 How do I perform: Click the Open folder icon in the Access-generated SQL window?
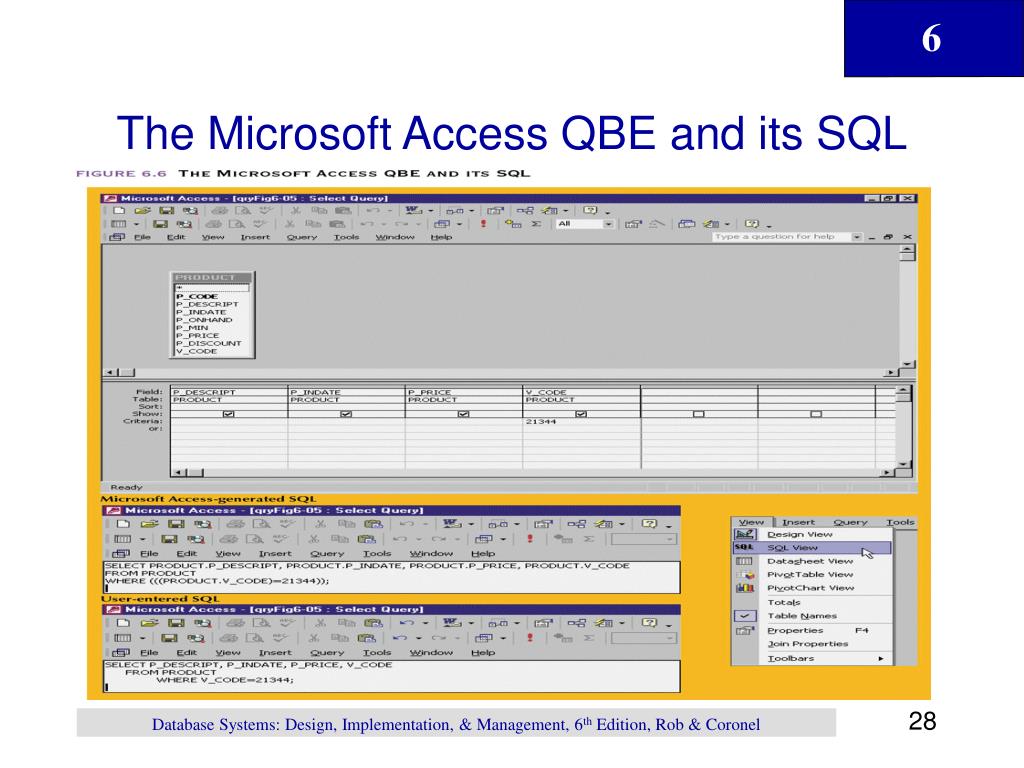tap(150, 524)
